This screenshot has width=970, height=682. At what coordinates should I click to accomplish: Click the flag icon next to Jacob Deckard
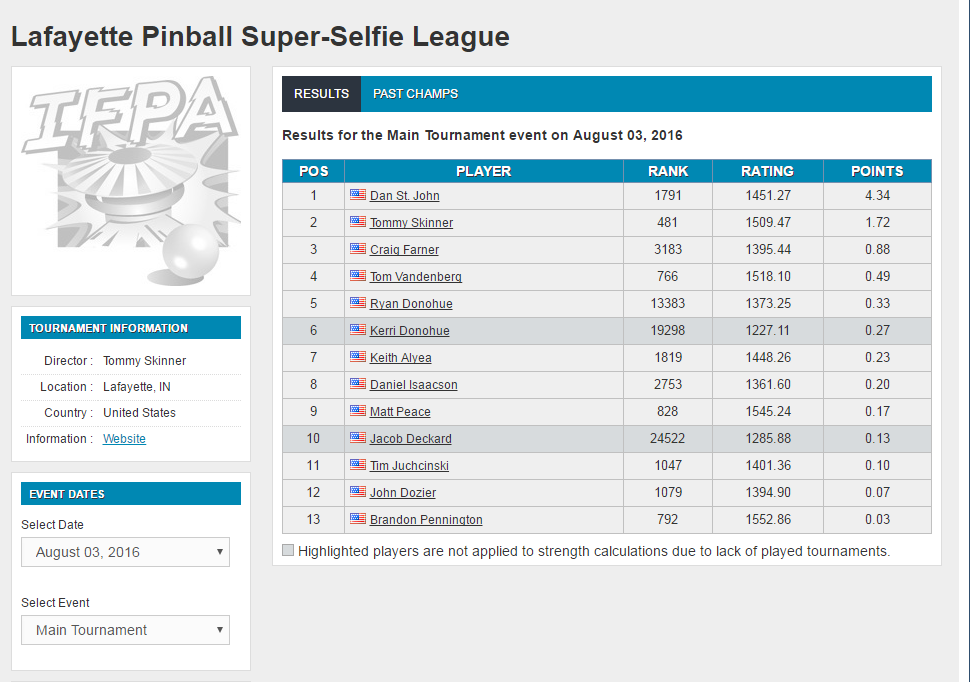pyautogui.click(x=357, y=438)
